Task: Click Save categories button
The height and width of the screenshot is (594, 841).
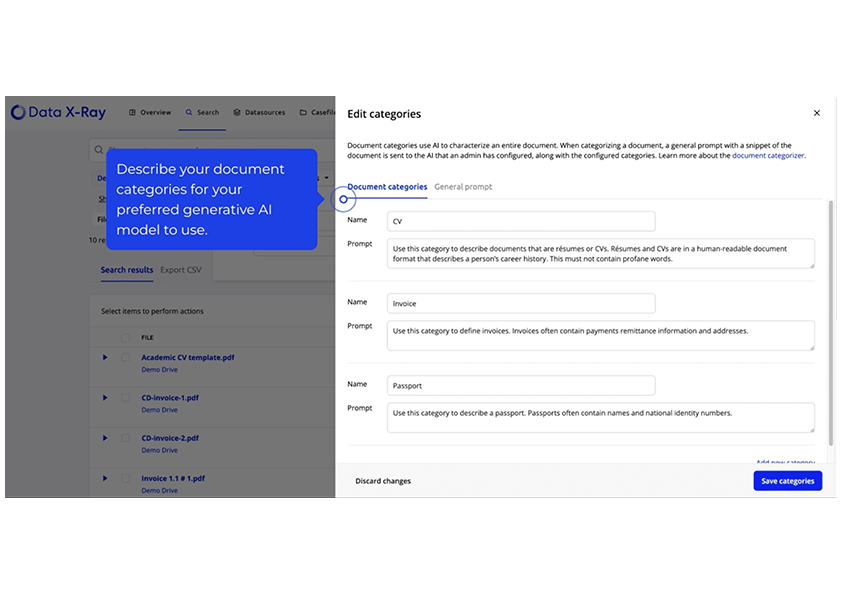Action: [787, 481]
